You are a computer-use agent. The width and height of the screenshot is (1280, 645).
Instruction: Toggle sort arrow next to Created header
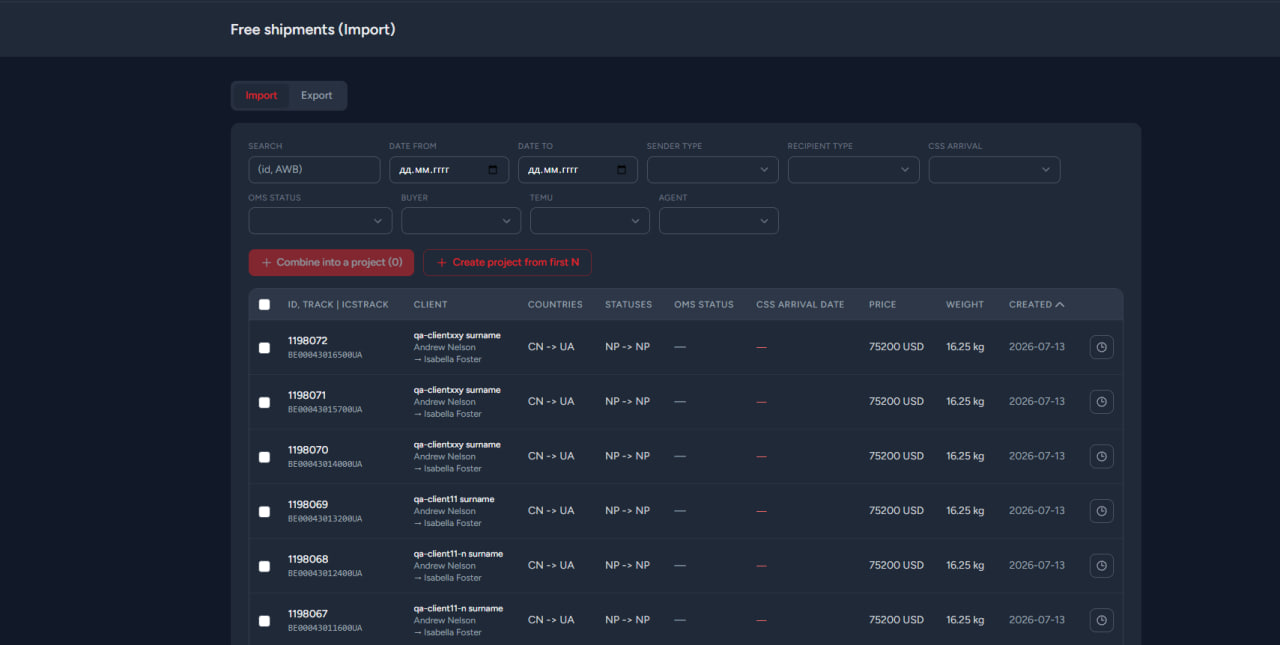pos(1060,304)
